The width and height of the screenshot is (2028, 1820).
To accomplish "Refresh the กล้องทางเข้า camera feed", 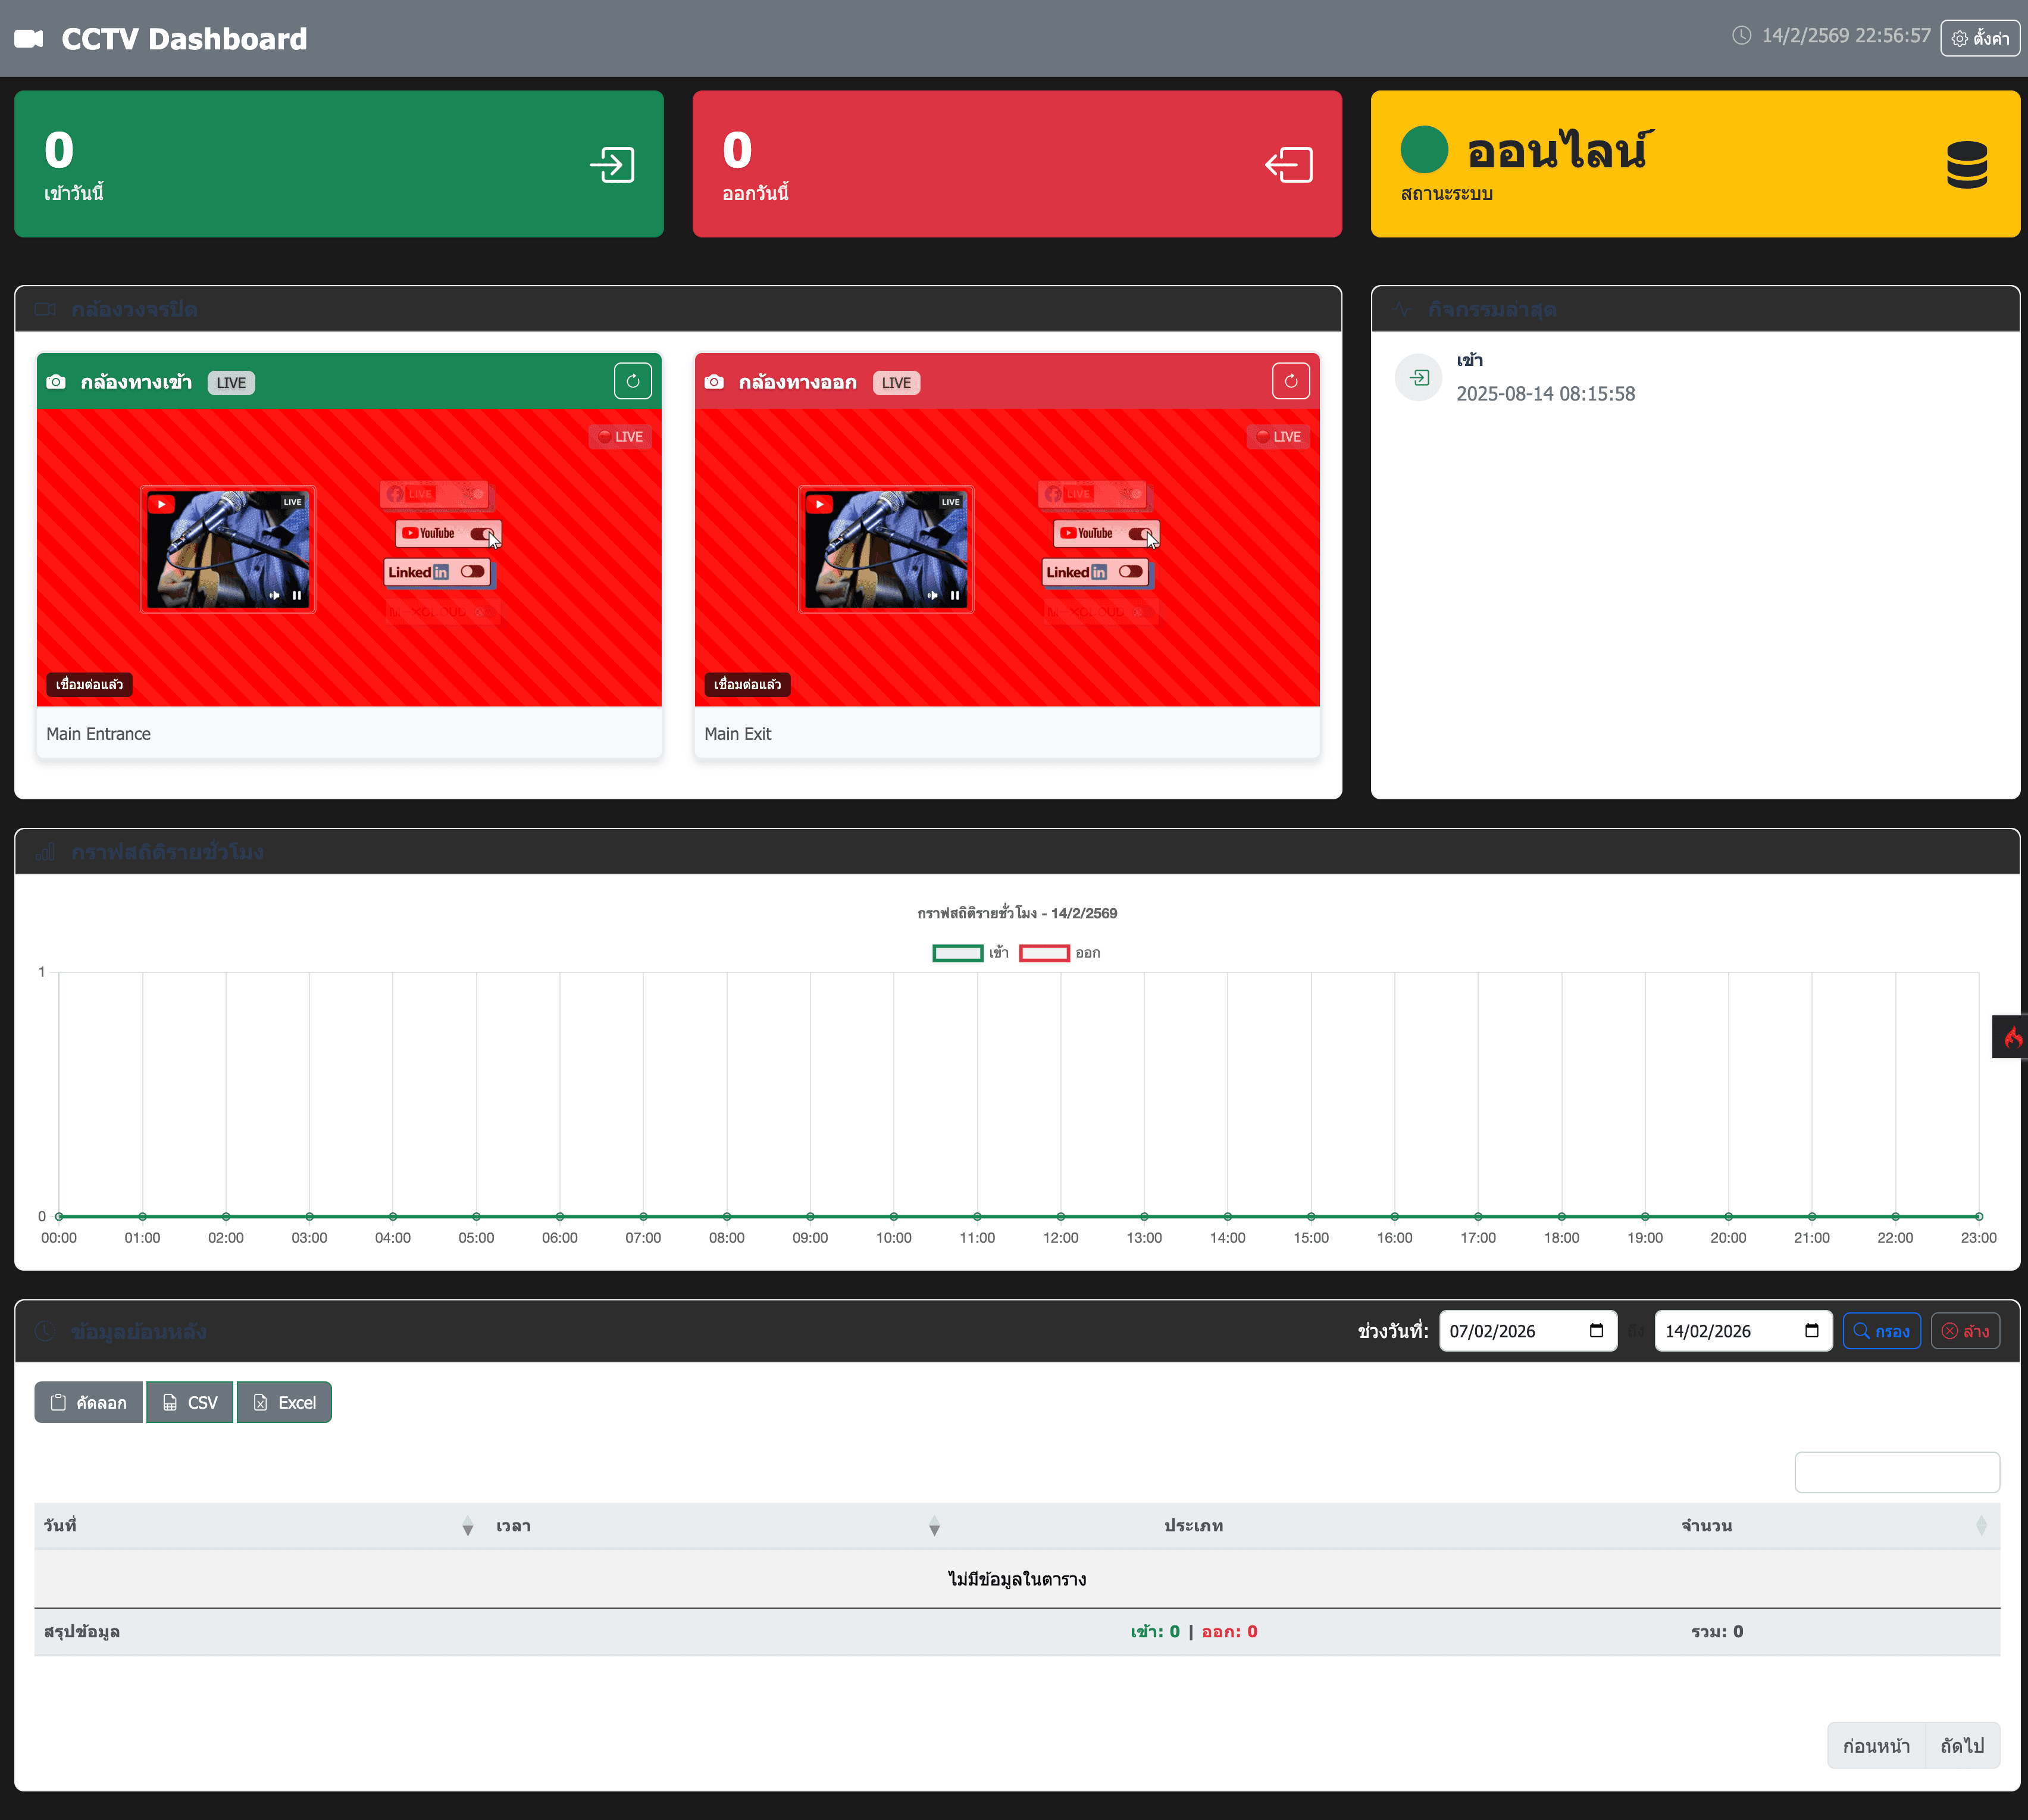I will 633,380.
